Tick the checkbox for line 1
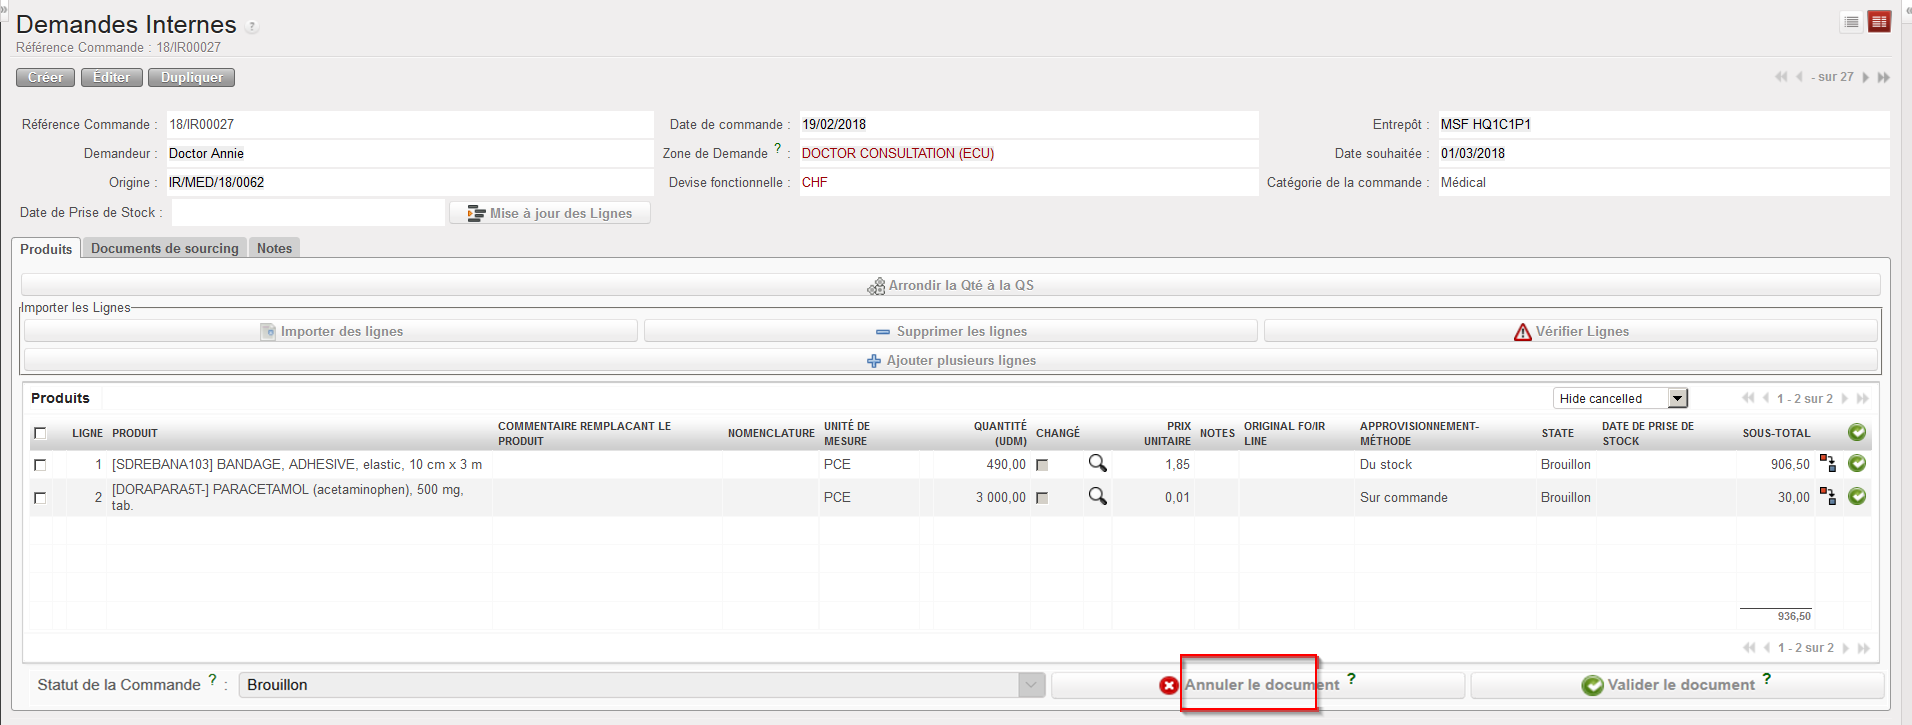 [40, 465]
